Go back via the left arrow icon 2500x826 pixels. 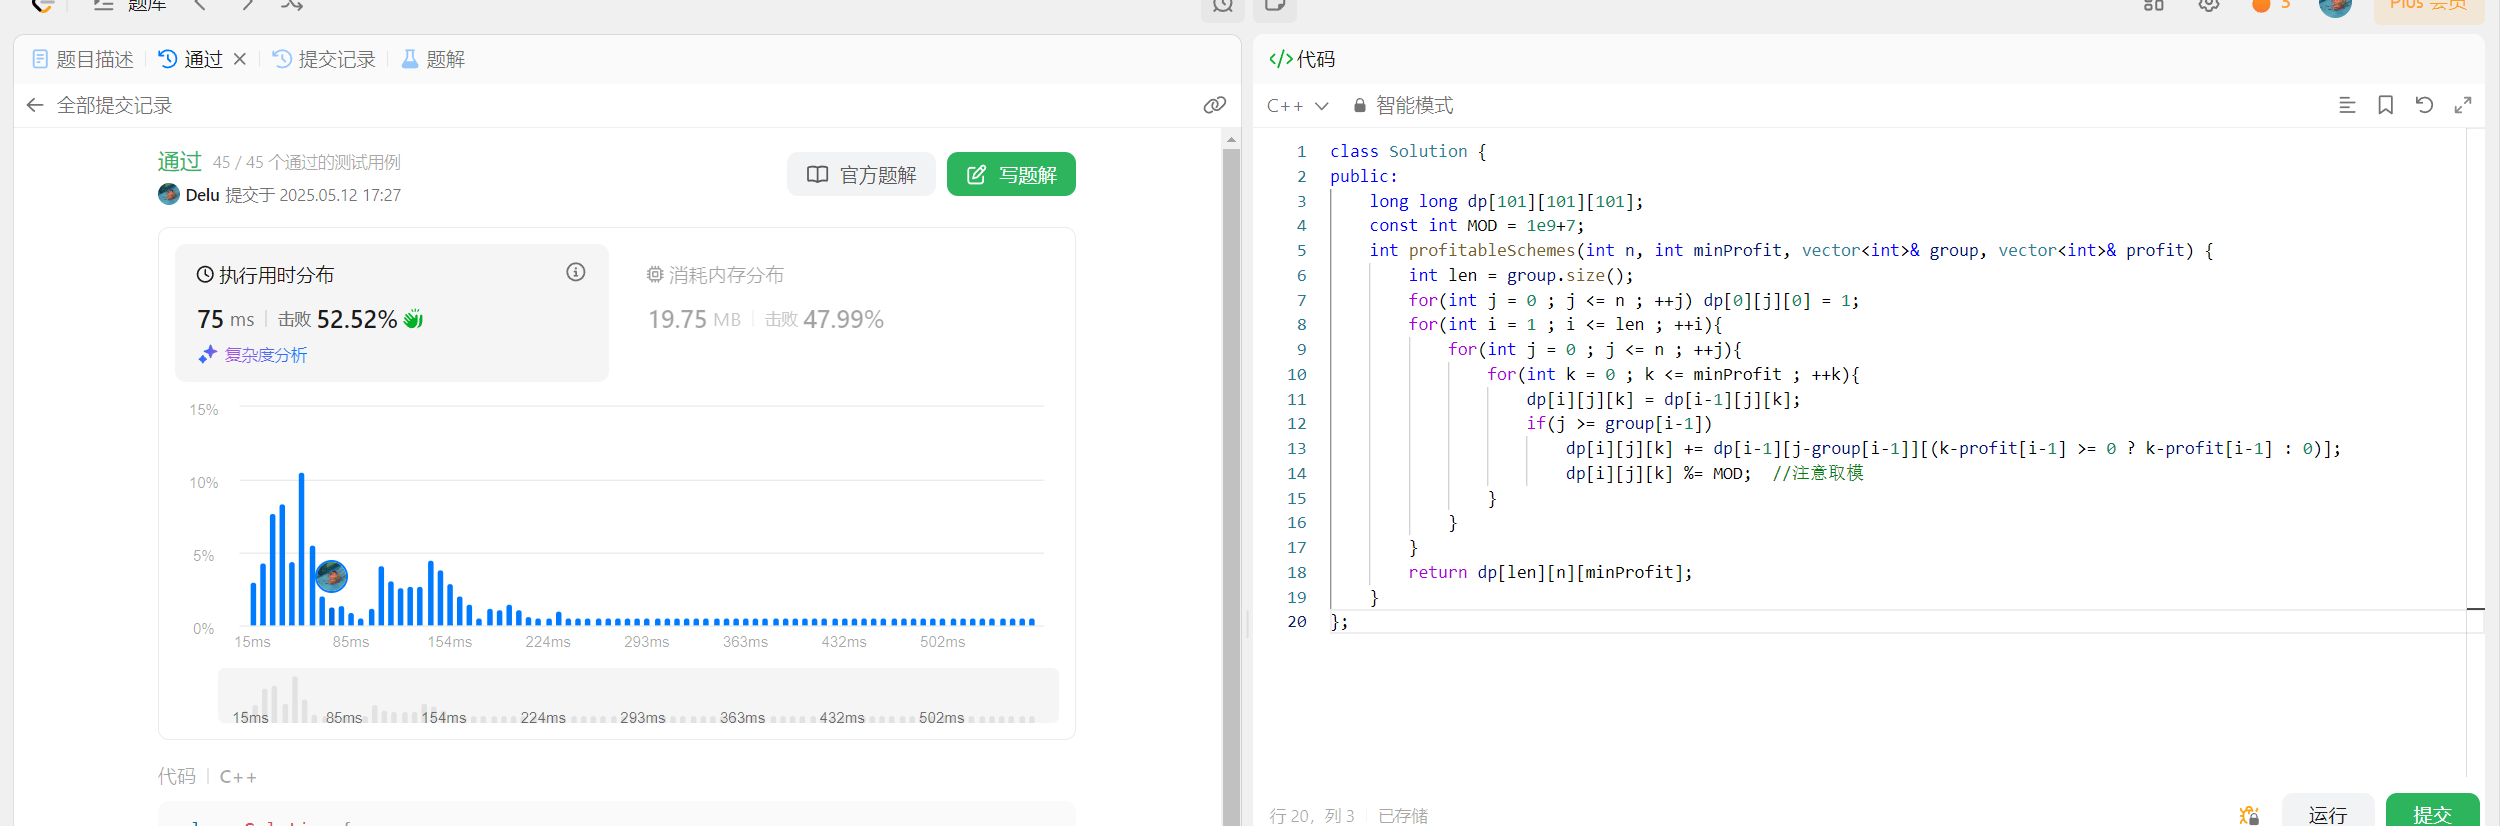click(35, 105)
